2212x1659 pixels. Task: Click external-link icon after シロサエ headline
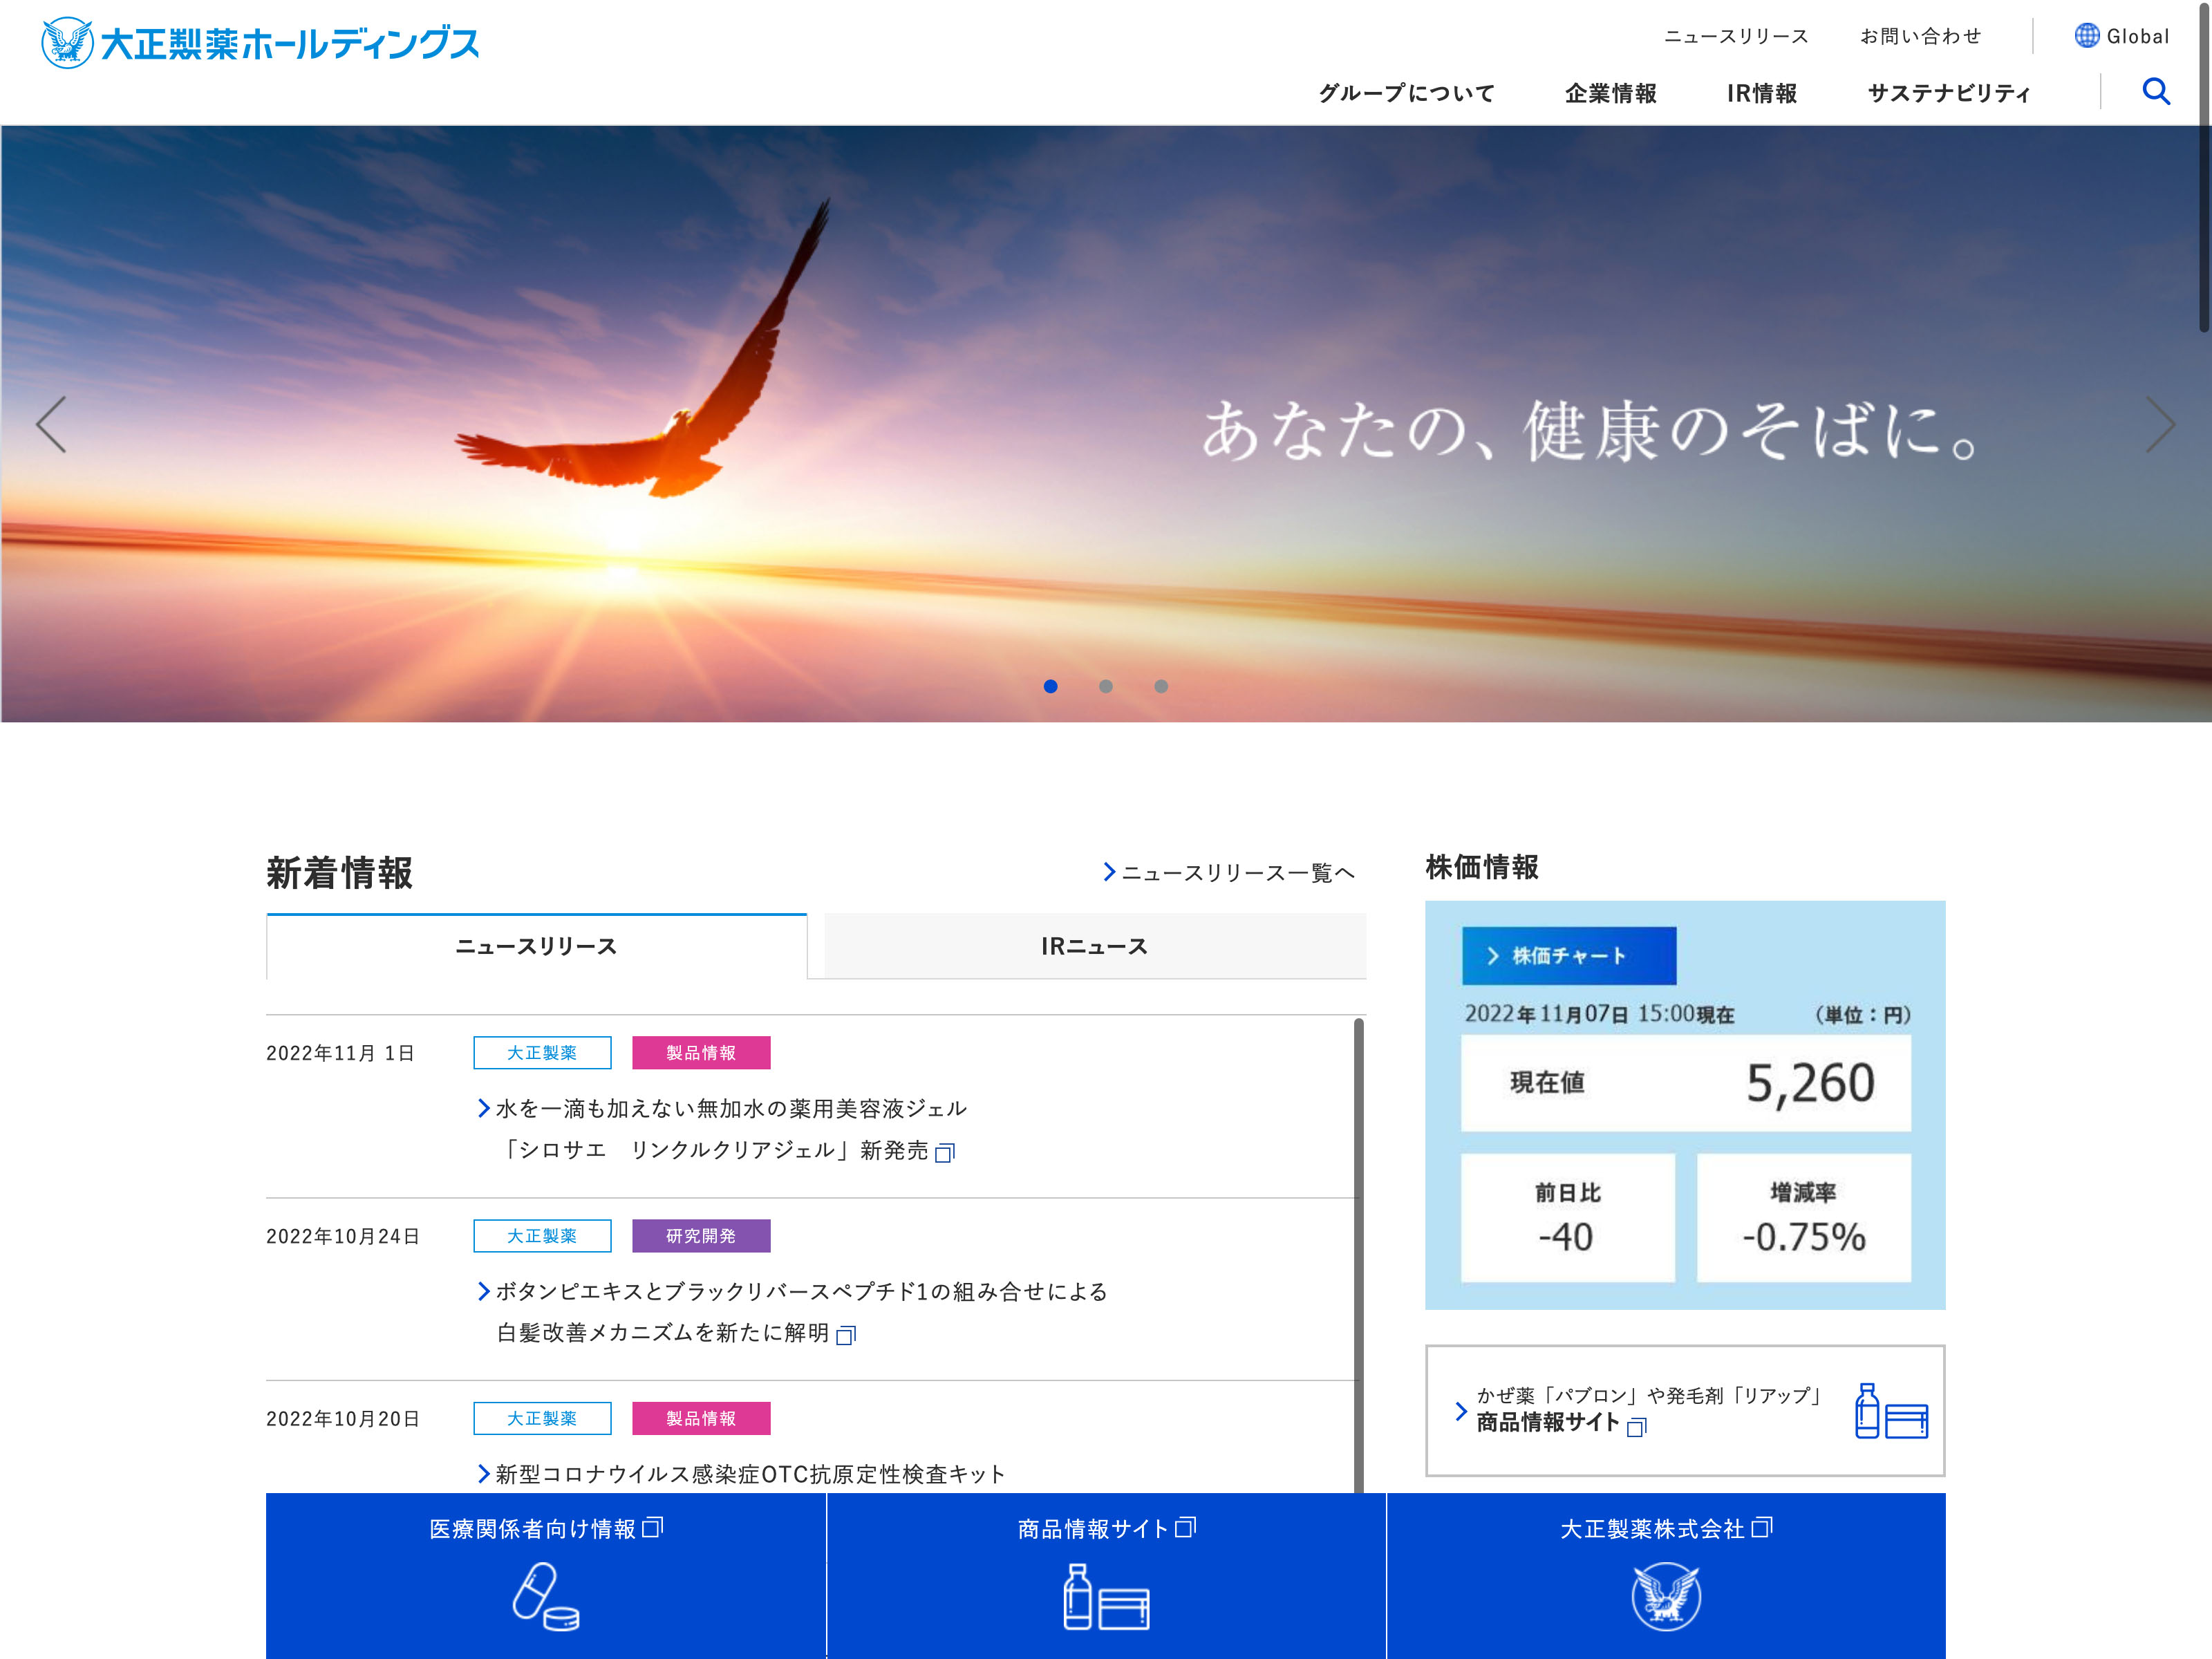tap(944, 1153)
